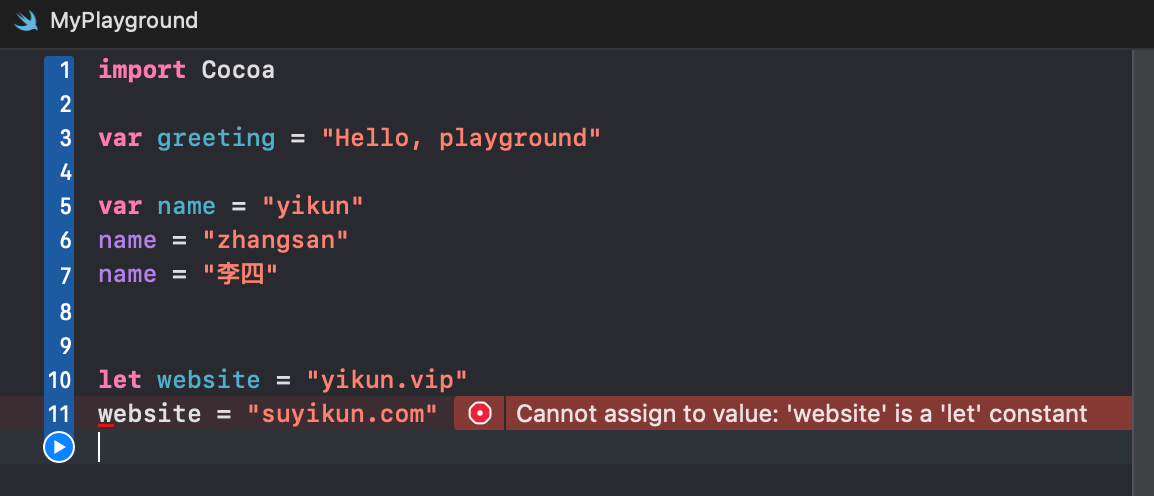Select line number 10 in the gutter

60,380
